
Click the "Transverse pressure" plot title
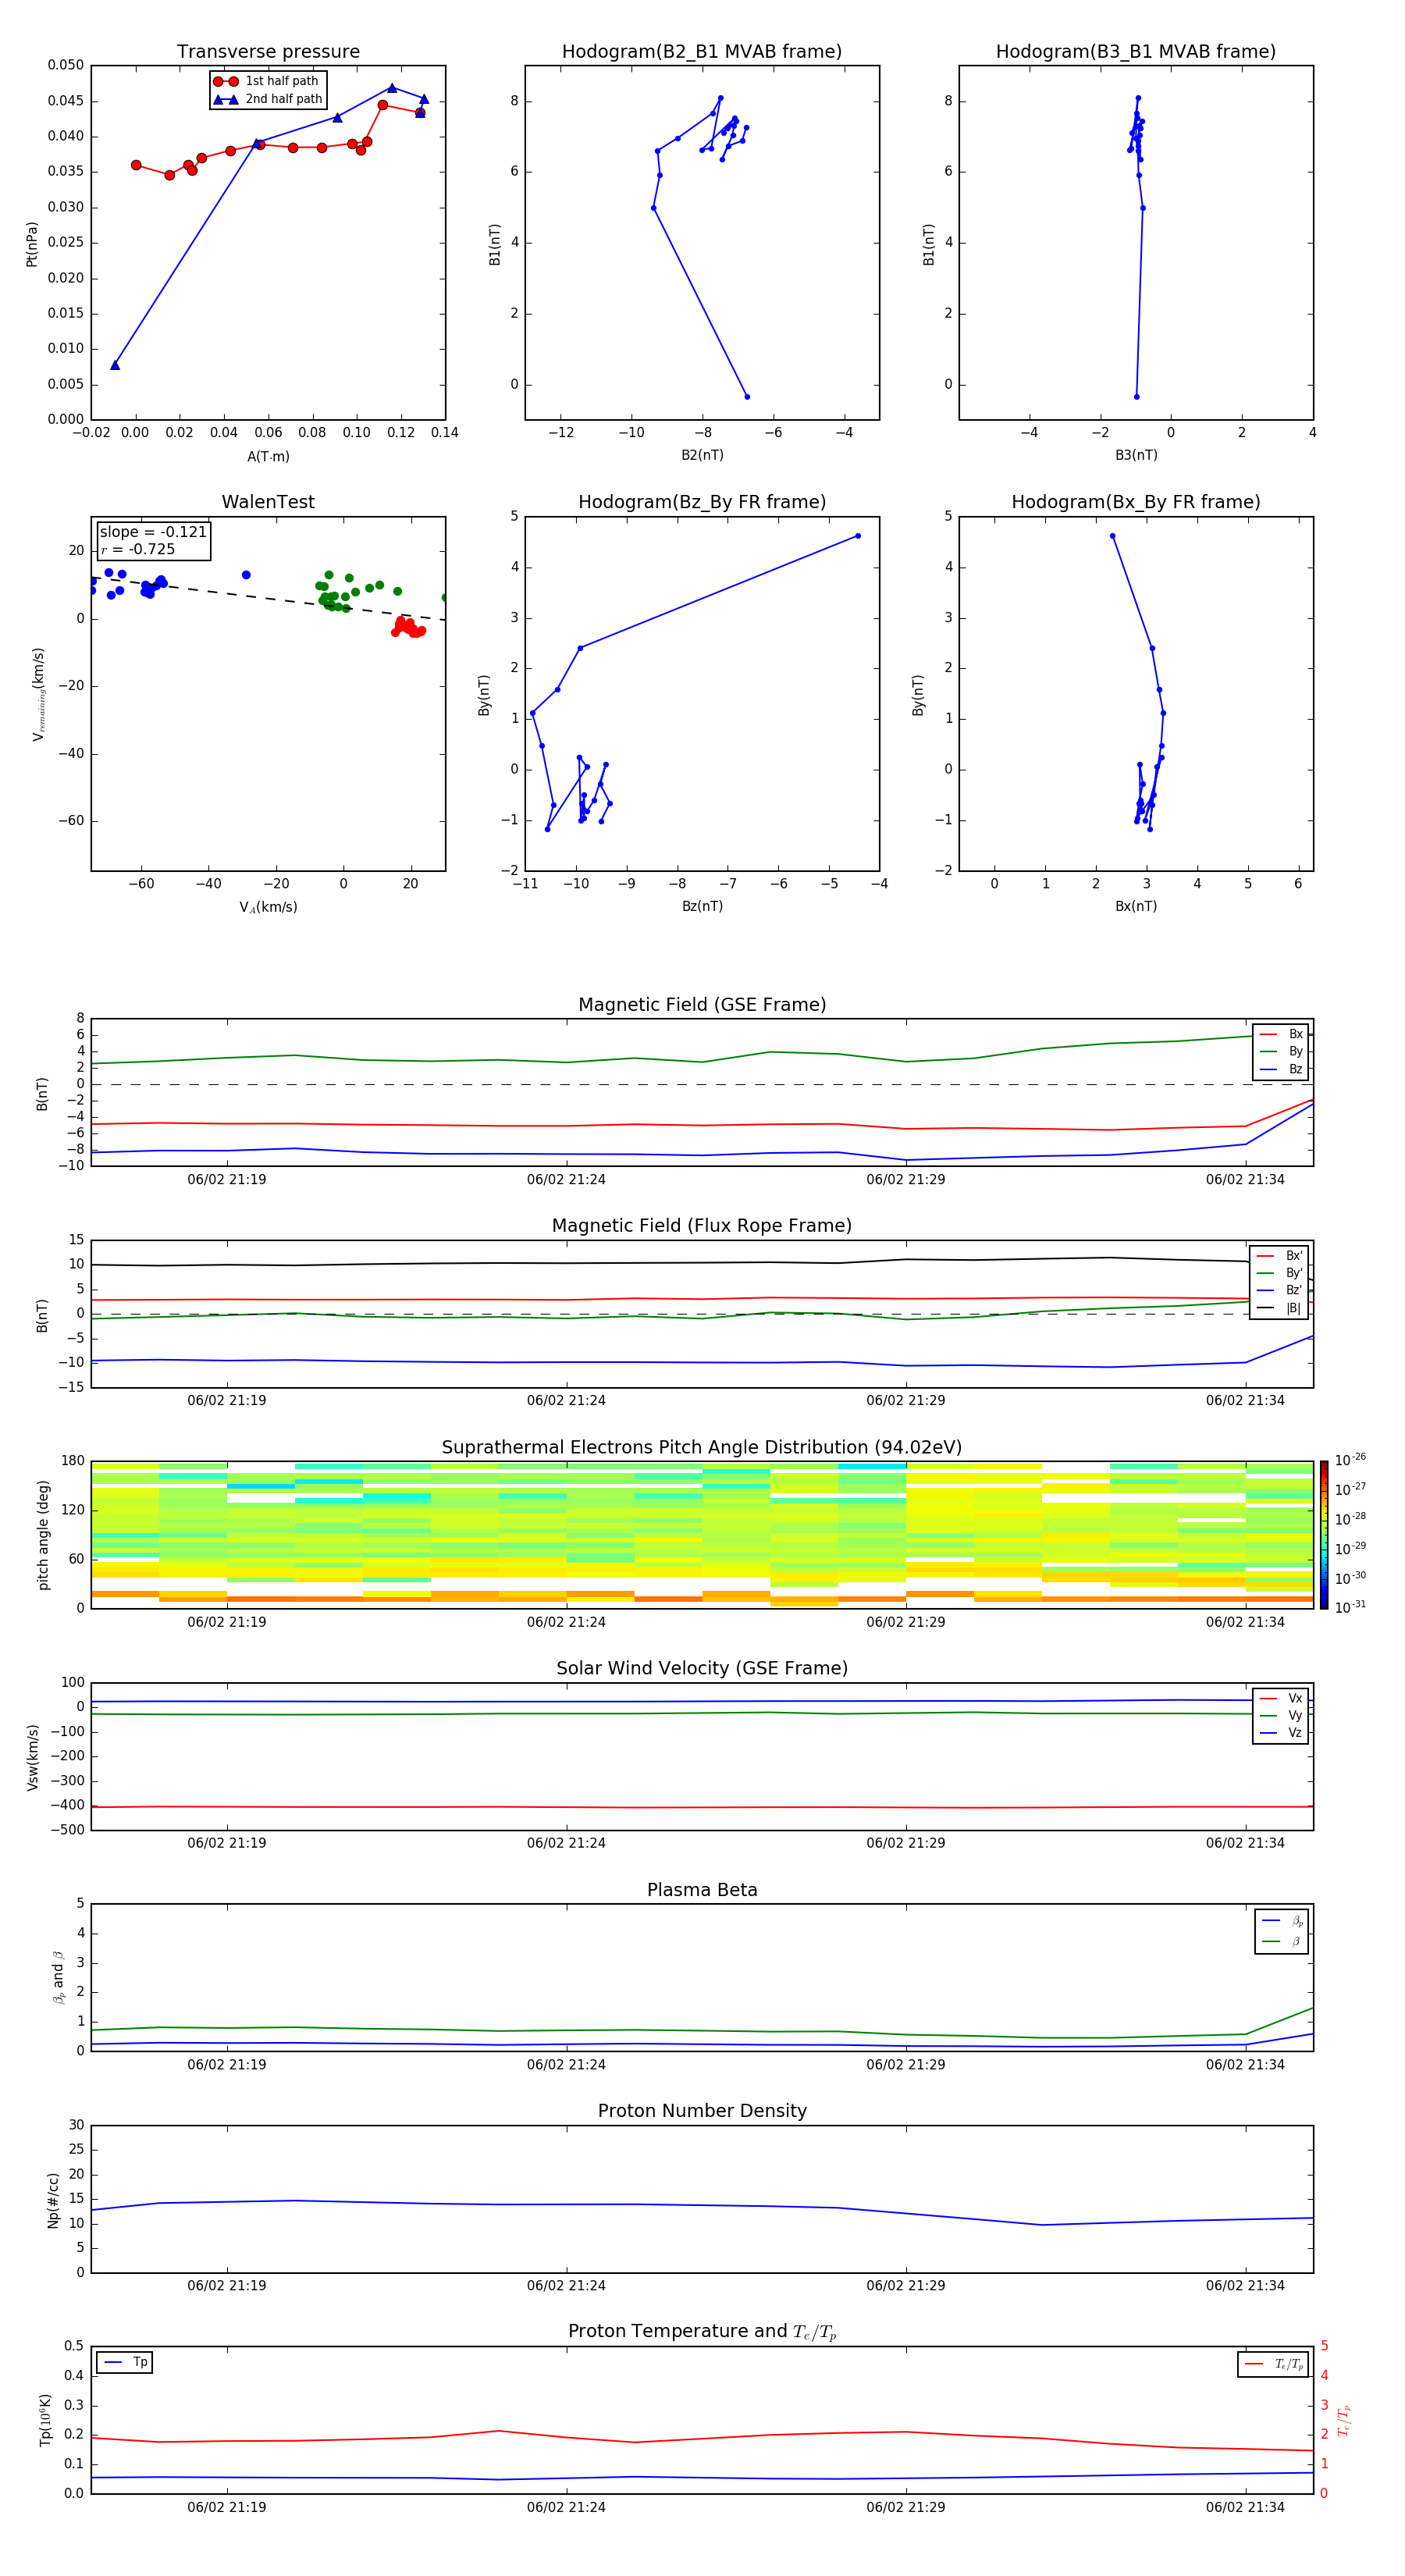[x=268, y=52]
